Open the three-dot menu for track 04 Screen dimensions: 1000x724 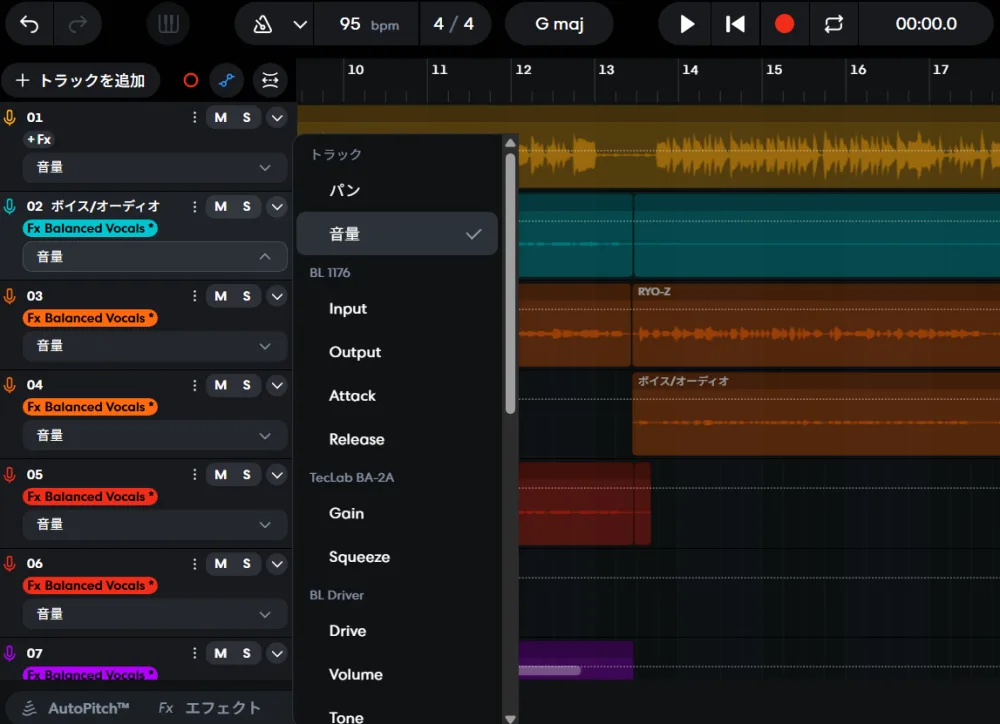point(195,385)
